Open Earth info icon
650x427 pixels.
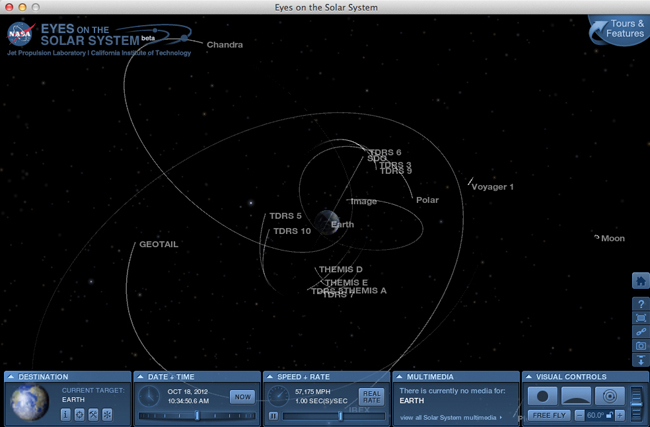point(65,415)
